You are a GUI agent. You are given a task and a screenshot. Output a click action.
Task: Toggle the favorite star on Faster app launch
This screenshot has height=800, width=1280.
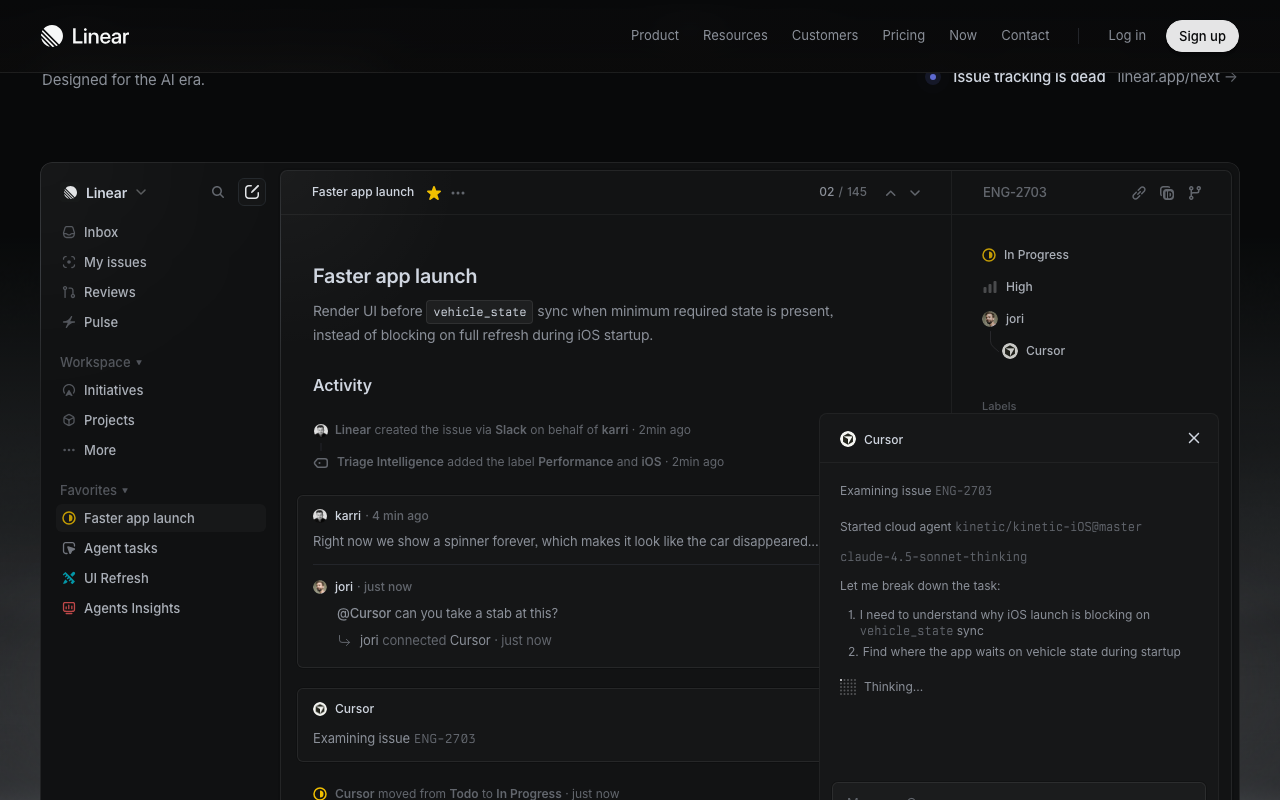click(434, 193)
